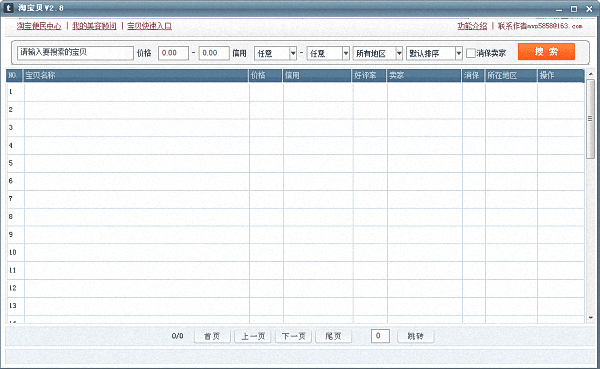Expand the 默认排序 sort dropdown
The height and width of the screenshot is (369, 600).
(434, 53)
